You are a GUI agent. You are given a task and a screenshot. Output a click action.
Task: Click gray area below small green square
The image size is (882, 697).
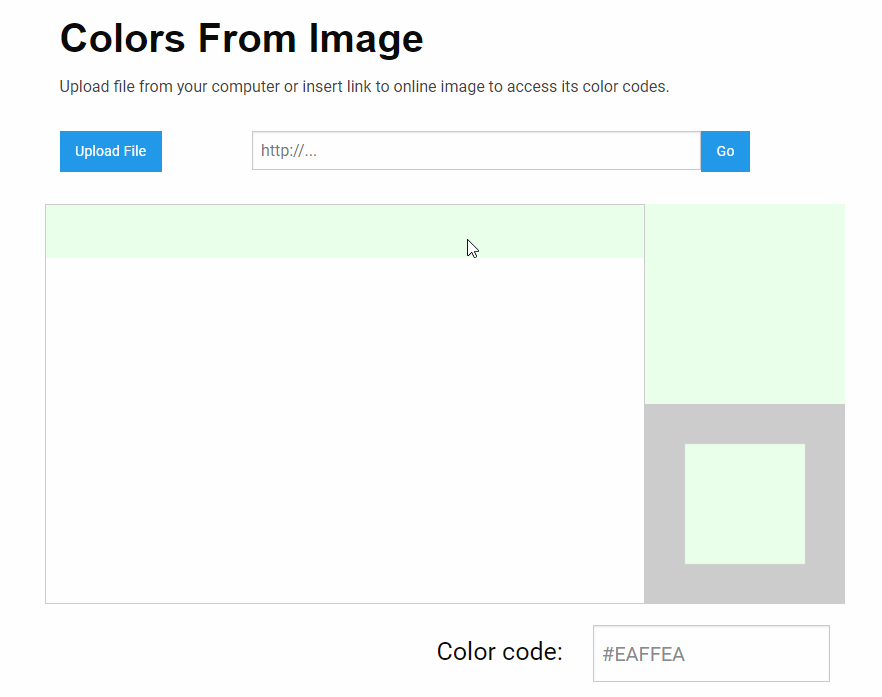click(745, 584)
